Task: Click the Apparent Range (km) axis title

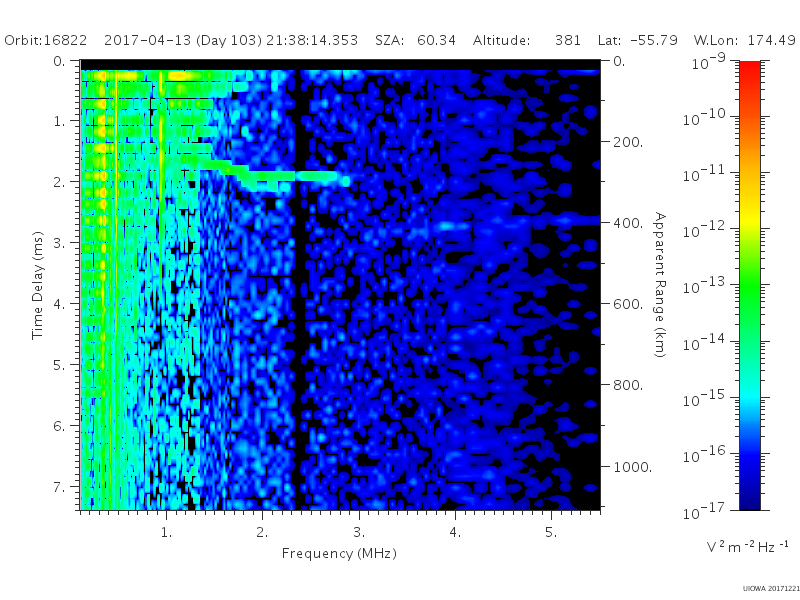Action: pos(660,285)
